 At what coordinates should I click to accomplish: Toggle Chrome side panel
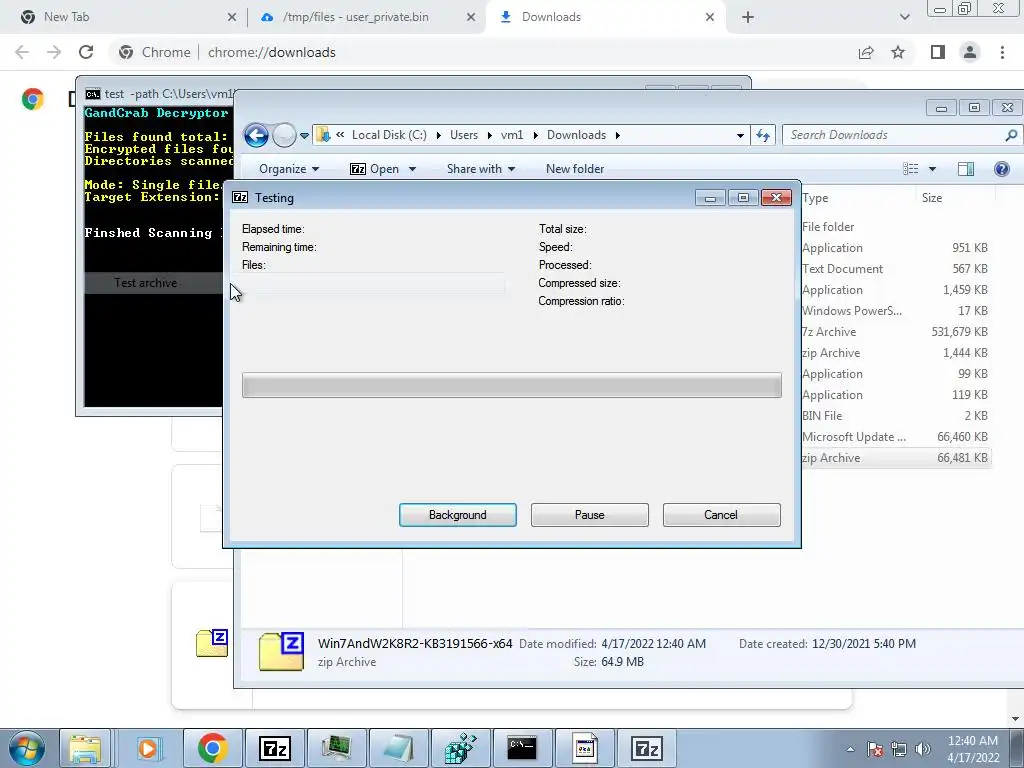[938, 52]
